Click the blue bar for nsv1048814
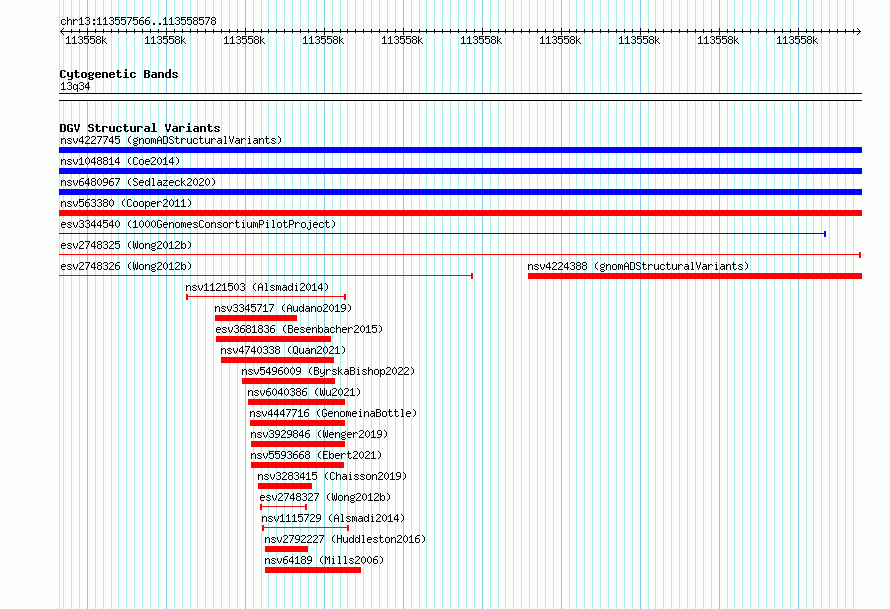The image size is (890, 609). 460,171
